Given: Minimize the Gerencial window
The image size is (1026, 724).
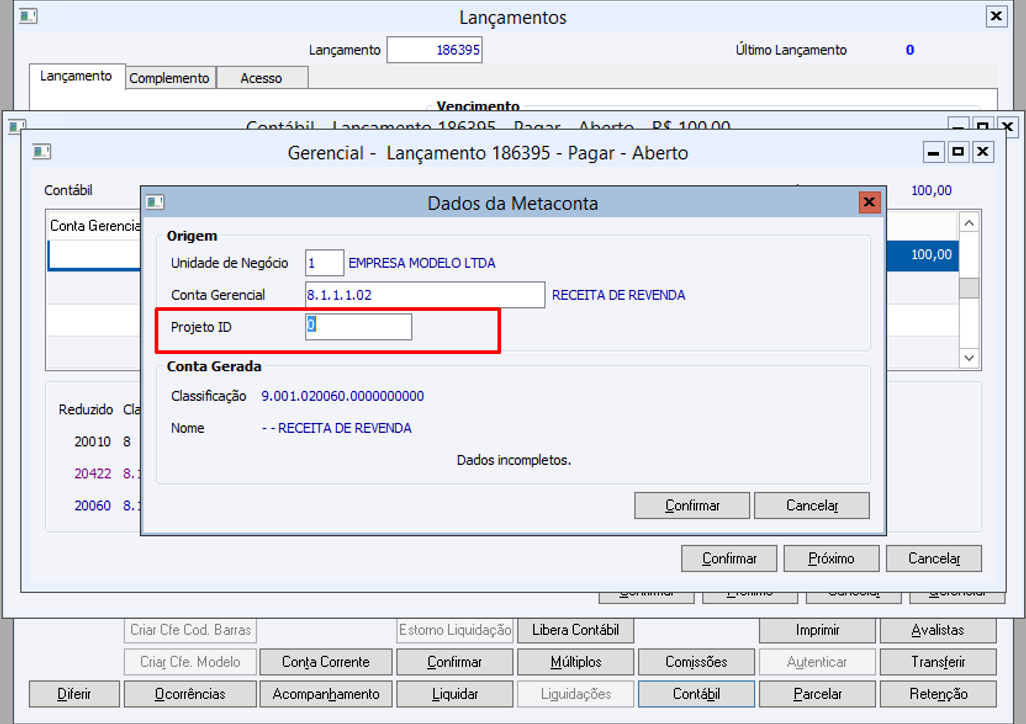Looking at the screenshot, I should click(933, 152).
